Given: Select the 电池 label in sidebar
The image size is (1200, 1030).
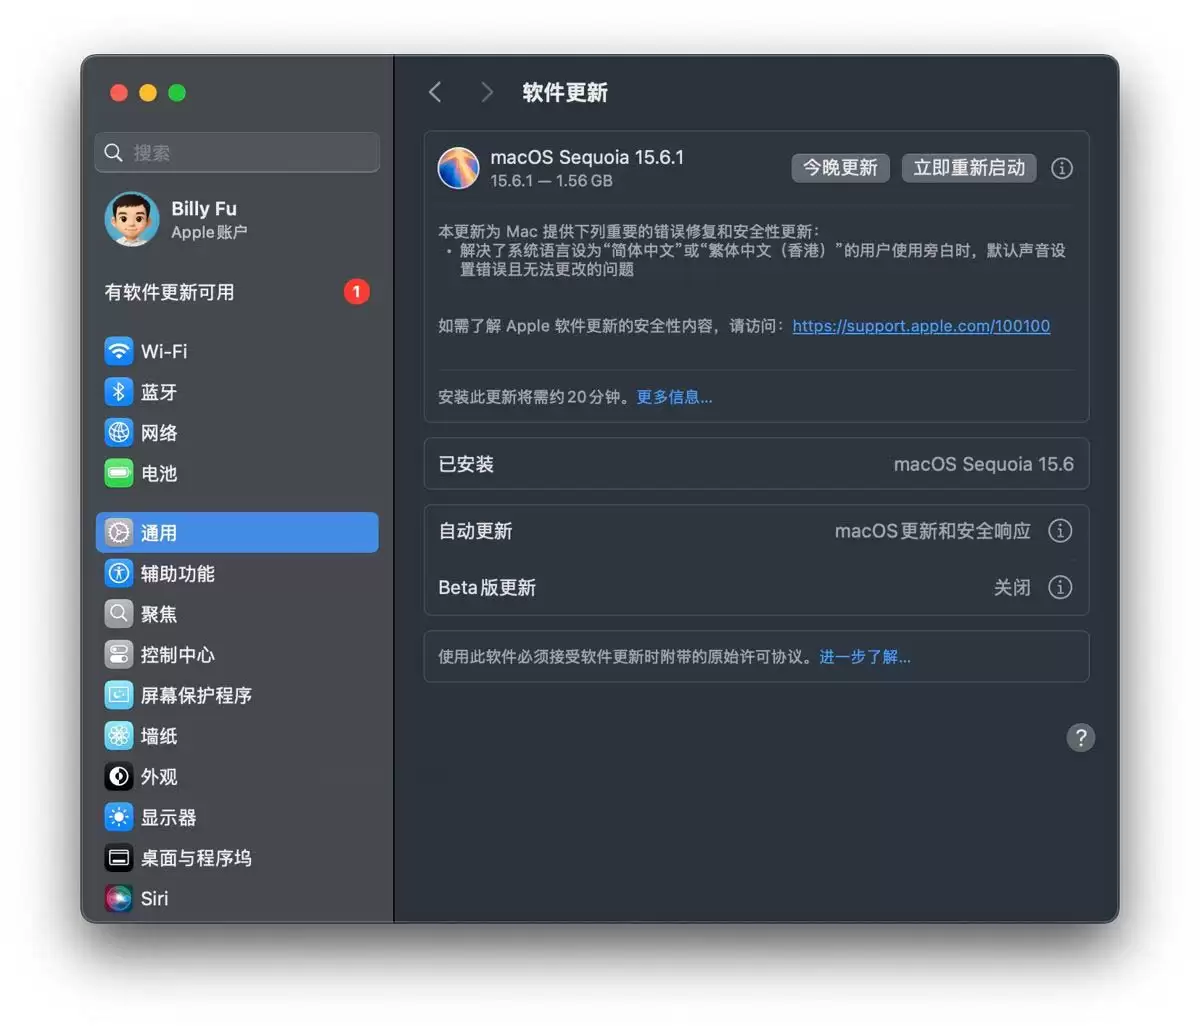Looking at the screenshot, I should coord(159,473).
